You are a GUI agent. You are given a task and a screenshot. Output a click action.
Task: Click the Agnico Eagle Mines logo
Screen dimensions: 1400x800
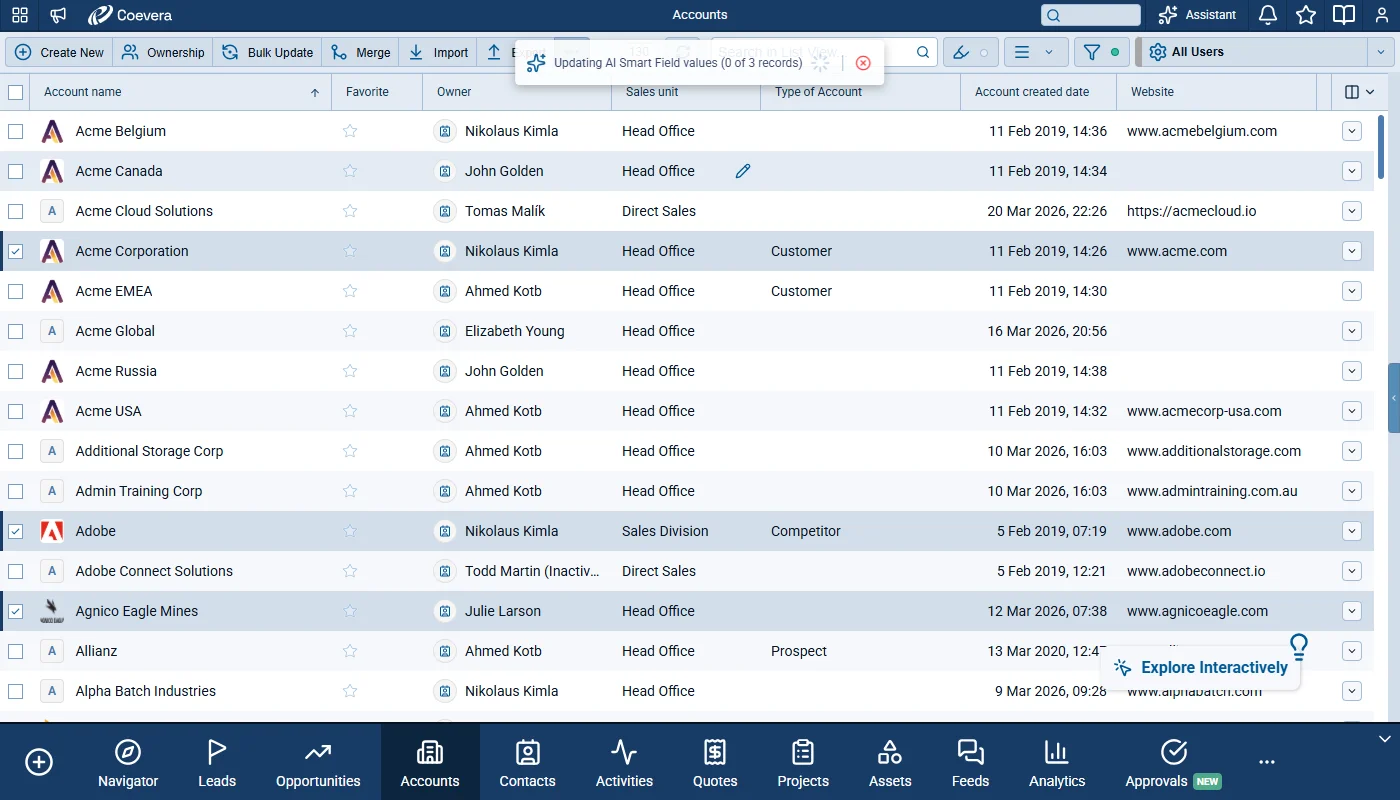coord(52,611)
